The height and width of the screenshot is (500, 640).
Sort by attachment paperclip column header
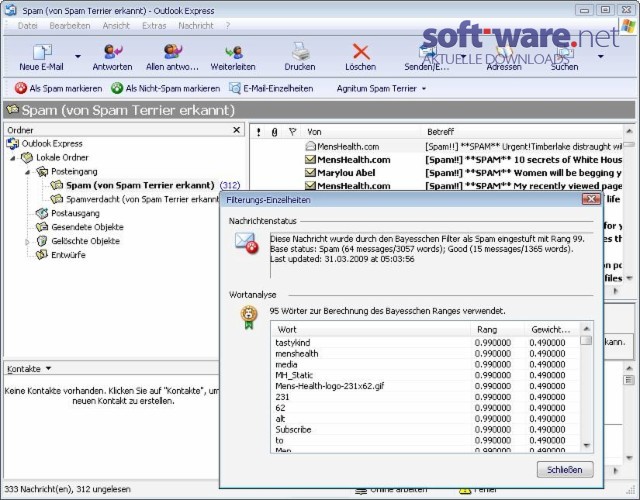point(275,132)
